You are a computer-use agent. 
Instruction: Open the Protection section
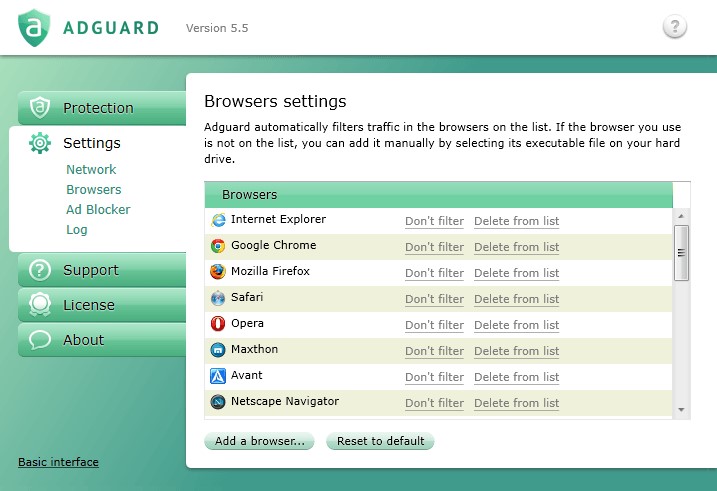[98, 108]
